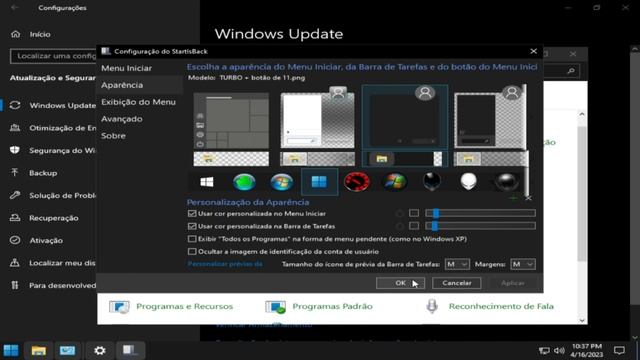This screenshot has height=360, width=640.
Task: Click the Windows Start button on the taskbar
Action: (x=11, y=350)
